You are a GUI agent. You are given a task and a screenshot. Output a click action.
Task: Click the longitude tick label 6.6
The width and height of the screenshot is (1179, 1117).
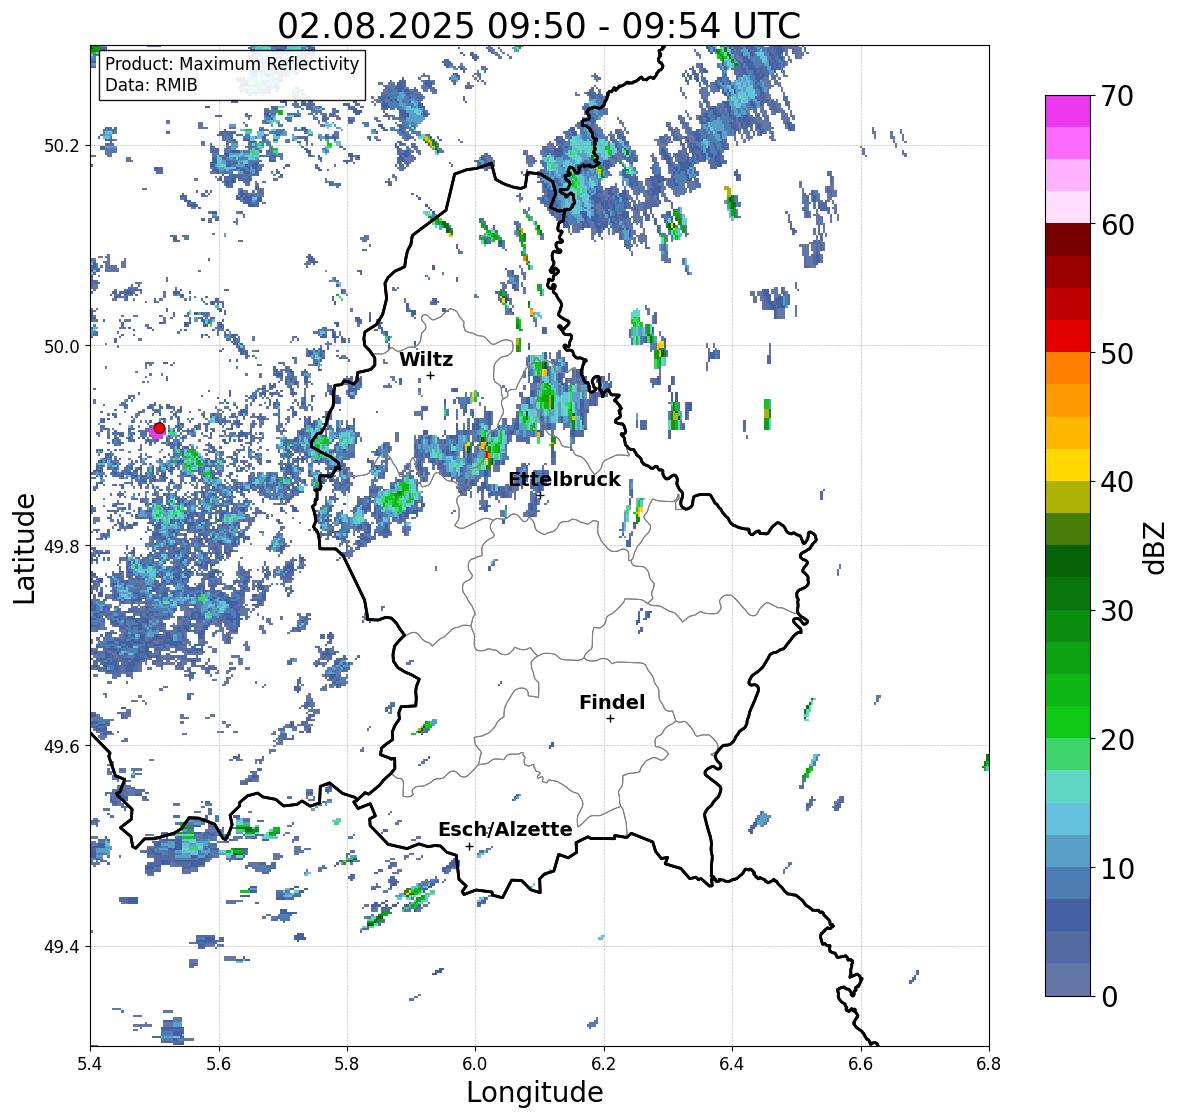pos(861,1064)
